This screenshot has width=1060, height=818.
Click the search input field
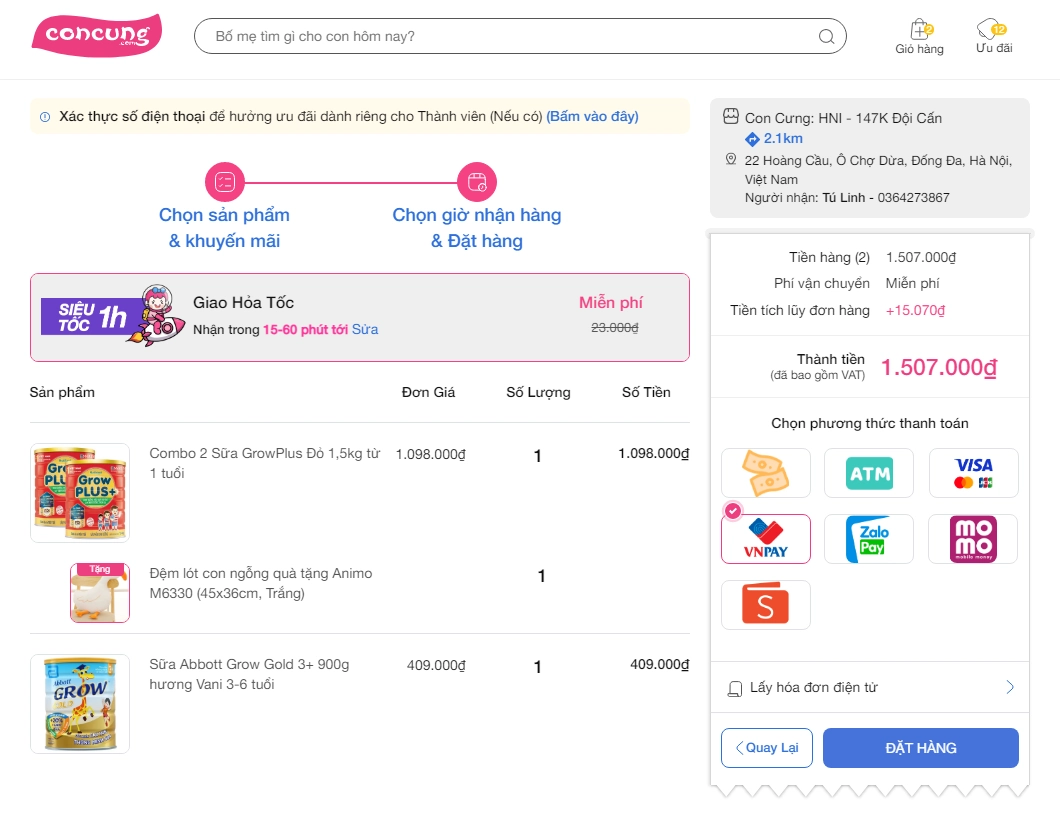(x=510, y=37)
